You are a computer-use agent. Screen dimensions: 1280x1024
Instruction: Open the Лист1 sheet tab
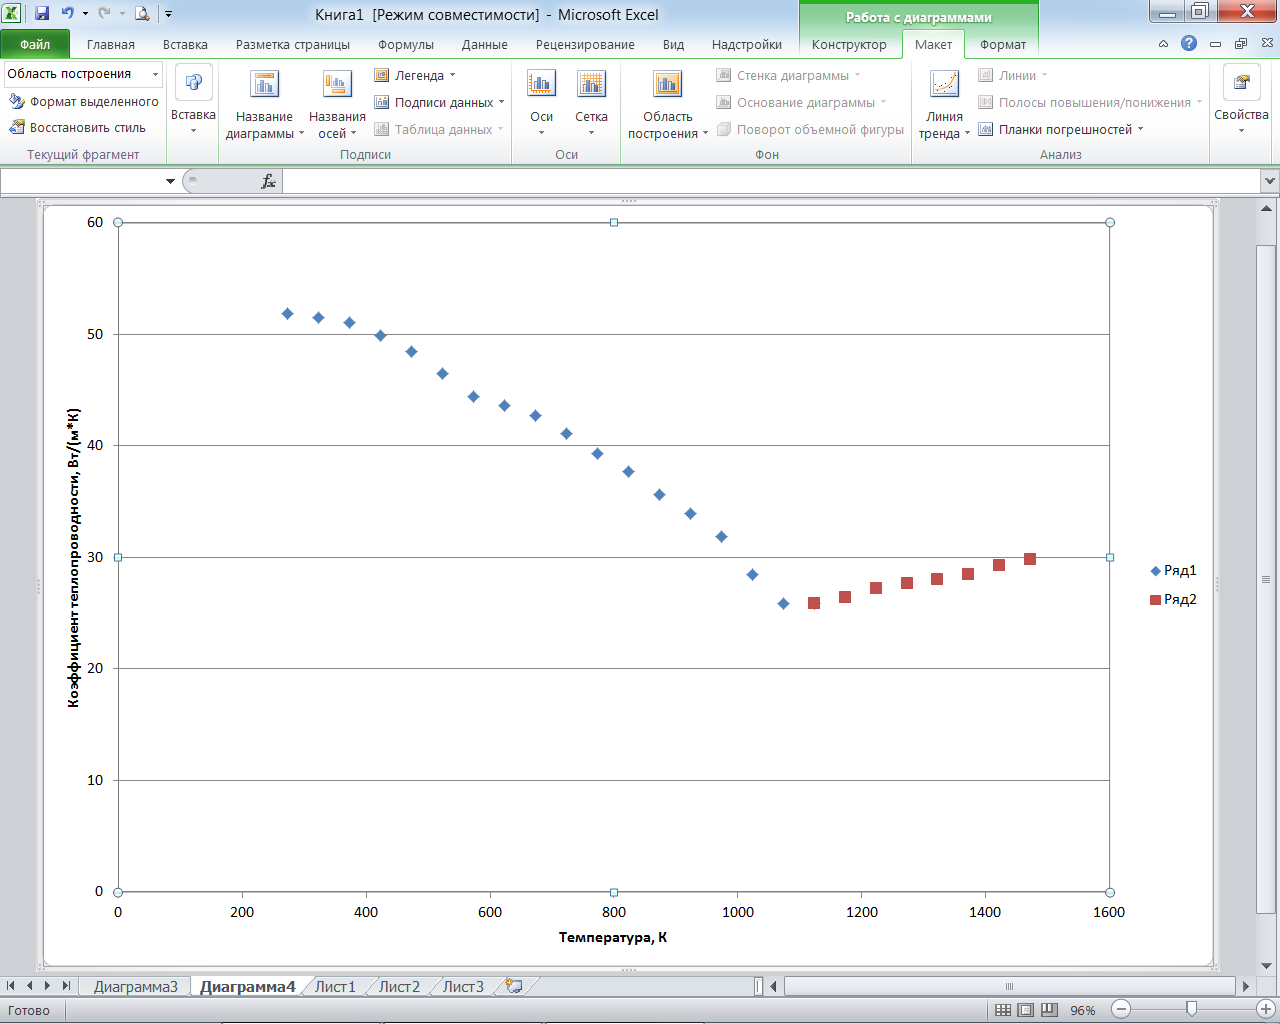pyautogui.click(x=335, y=986)
